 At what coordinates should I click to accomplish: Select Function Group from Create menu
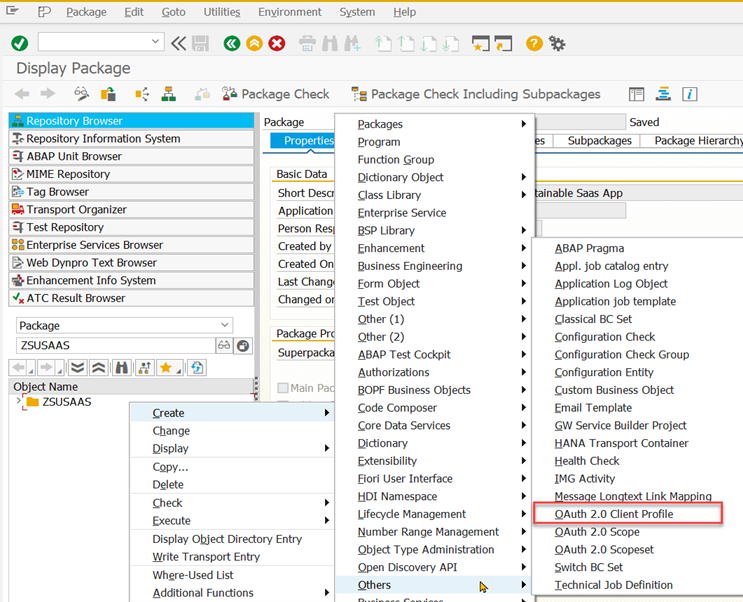[396, 159]
